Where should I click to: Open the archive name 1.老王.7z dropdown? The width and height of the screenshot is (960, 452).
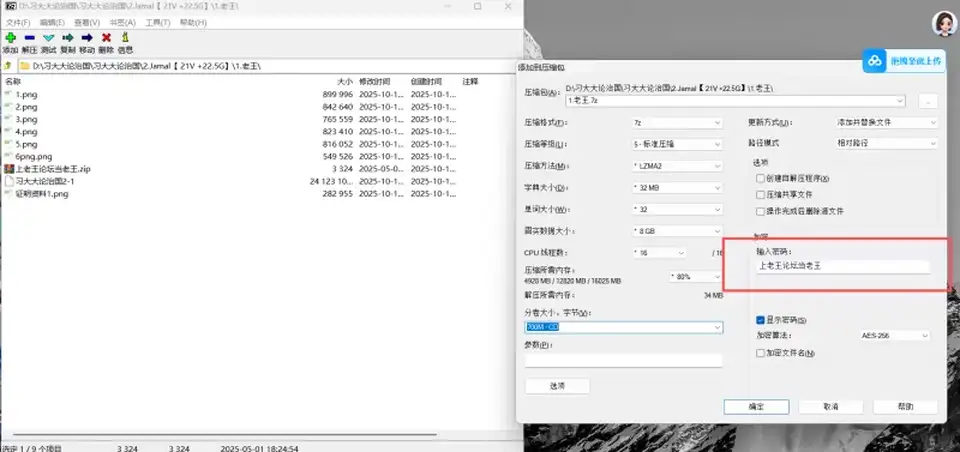pyautogui.click(x=736, y=100)
